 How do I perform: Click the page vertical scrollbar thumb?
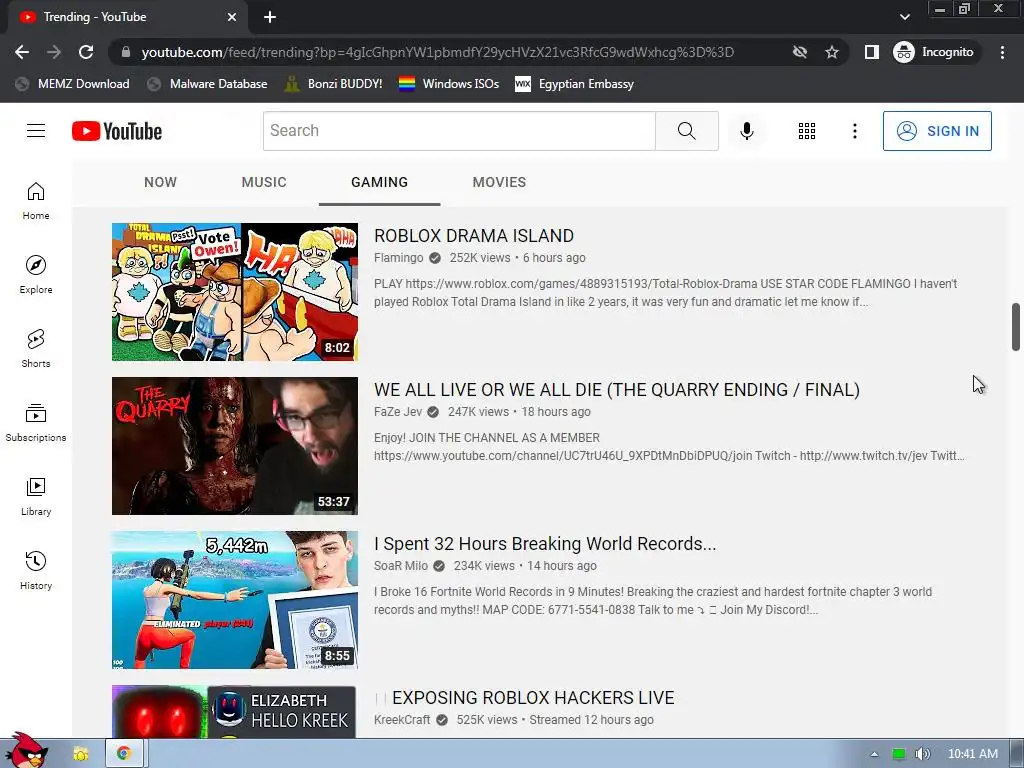point(1016,327)
